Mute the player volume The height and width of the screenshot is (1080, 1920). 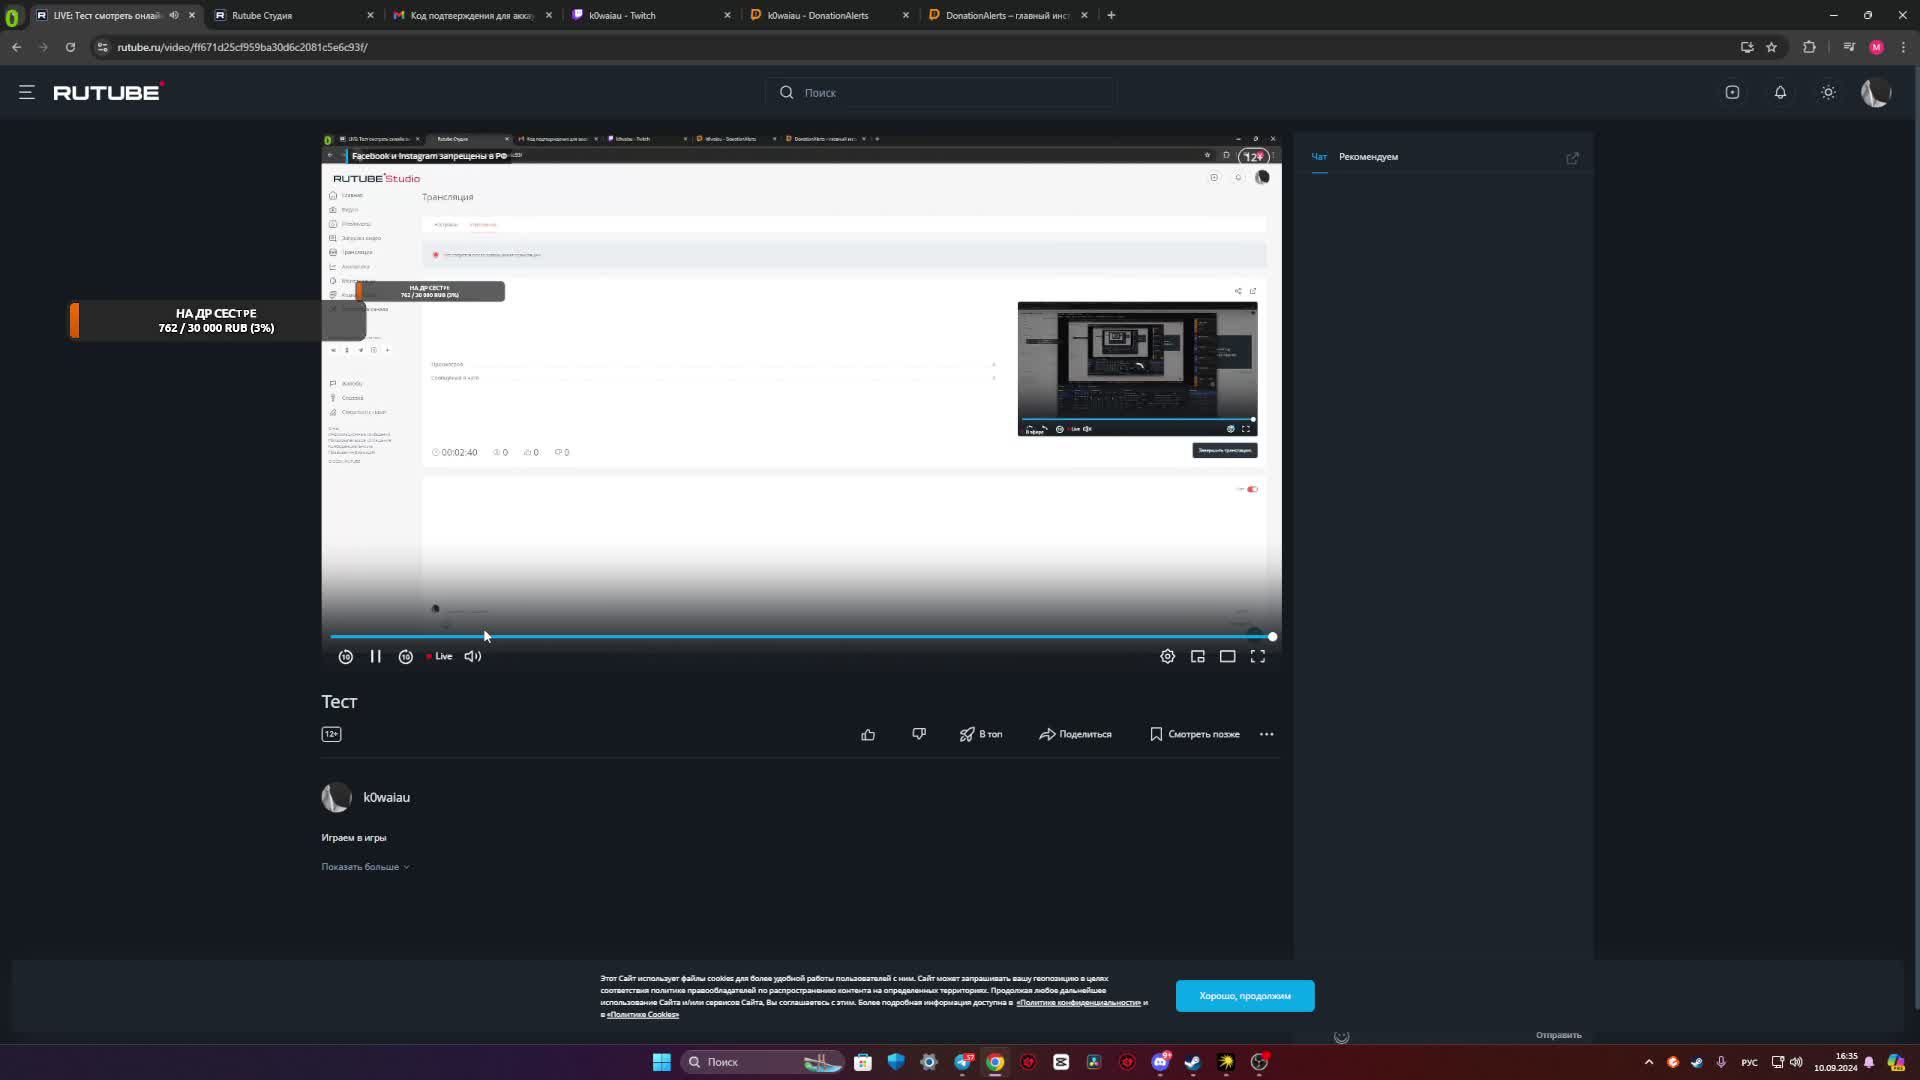pos(473,657)
